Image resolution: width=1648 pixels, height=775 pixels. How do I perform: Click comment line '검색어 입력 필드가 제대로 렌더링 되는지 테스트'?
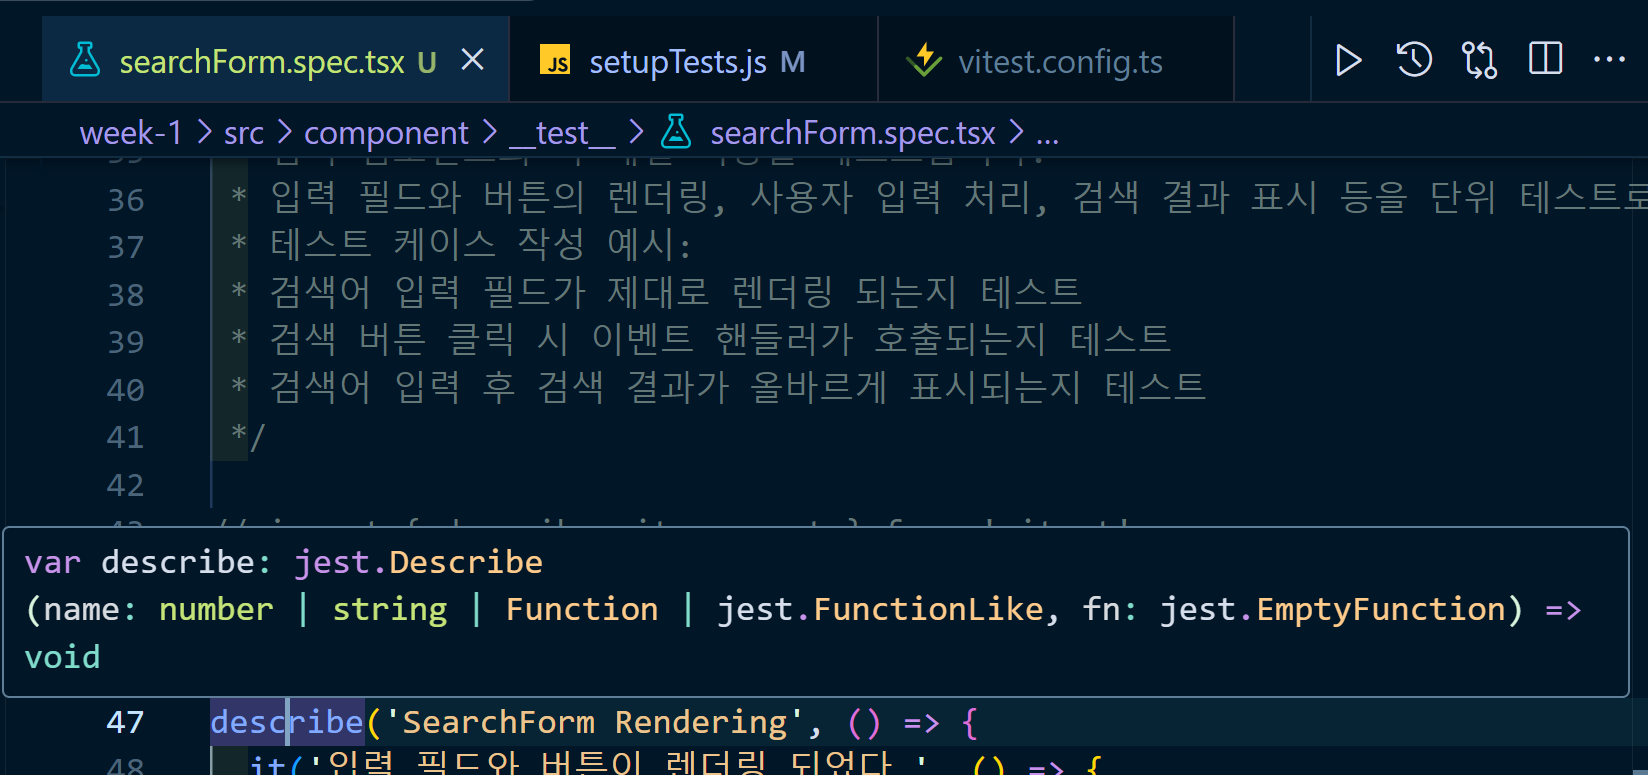tap(676, 292)
